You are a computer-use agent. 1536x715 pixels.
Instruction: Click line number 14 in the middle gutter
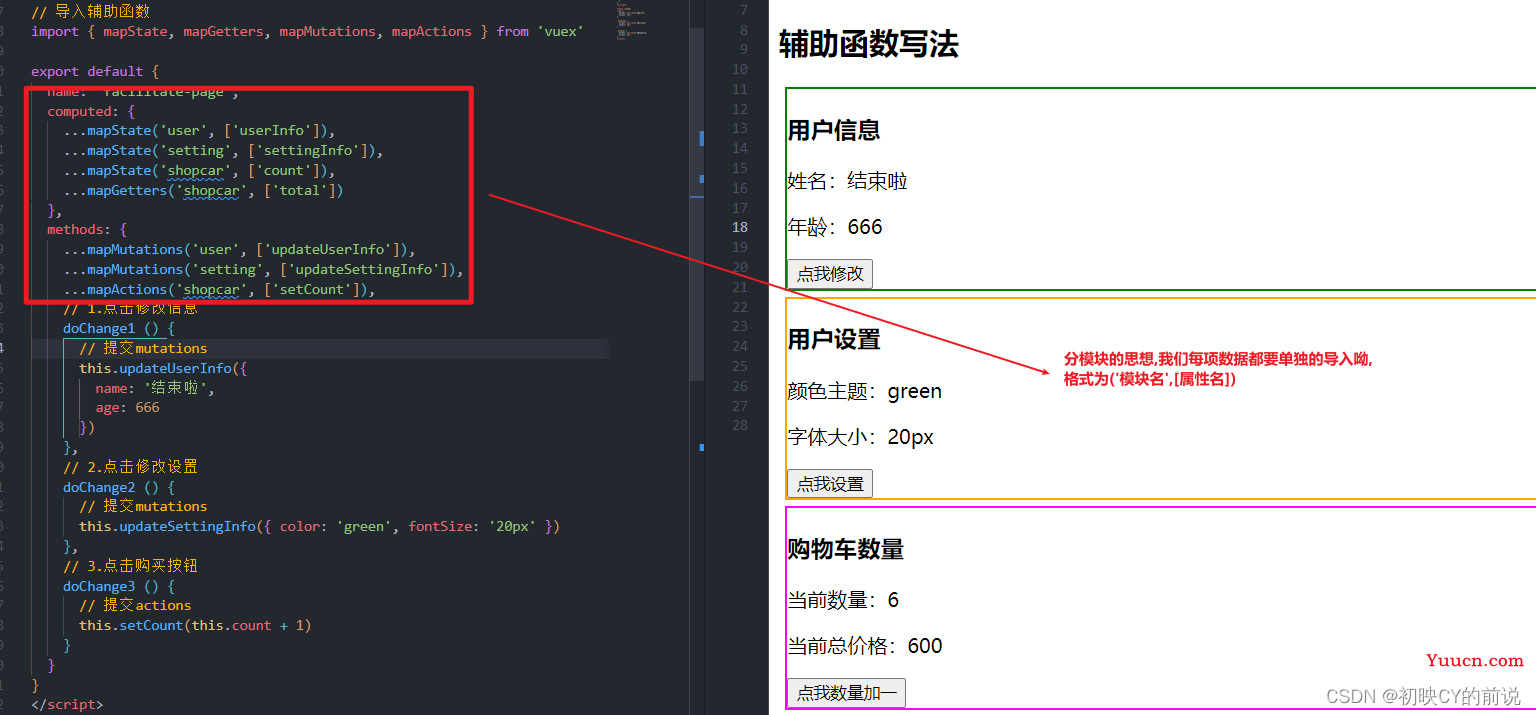(x=739, y=148)
